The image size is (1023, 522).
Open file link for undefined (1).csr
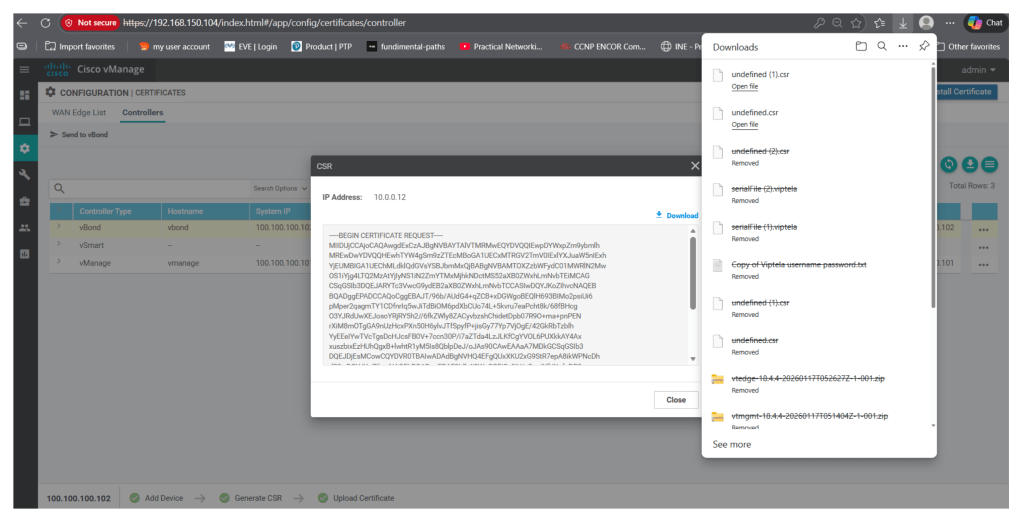coord(745,87)
